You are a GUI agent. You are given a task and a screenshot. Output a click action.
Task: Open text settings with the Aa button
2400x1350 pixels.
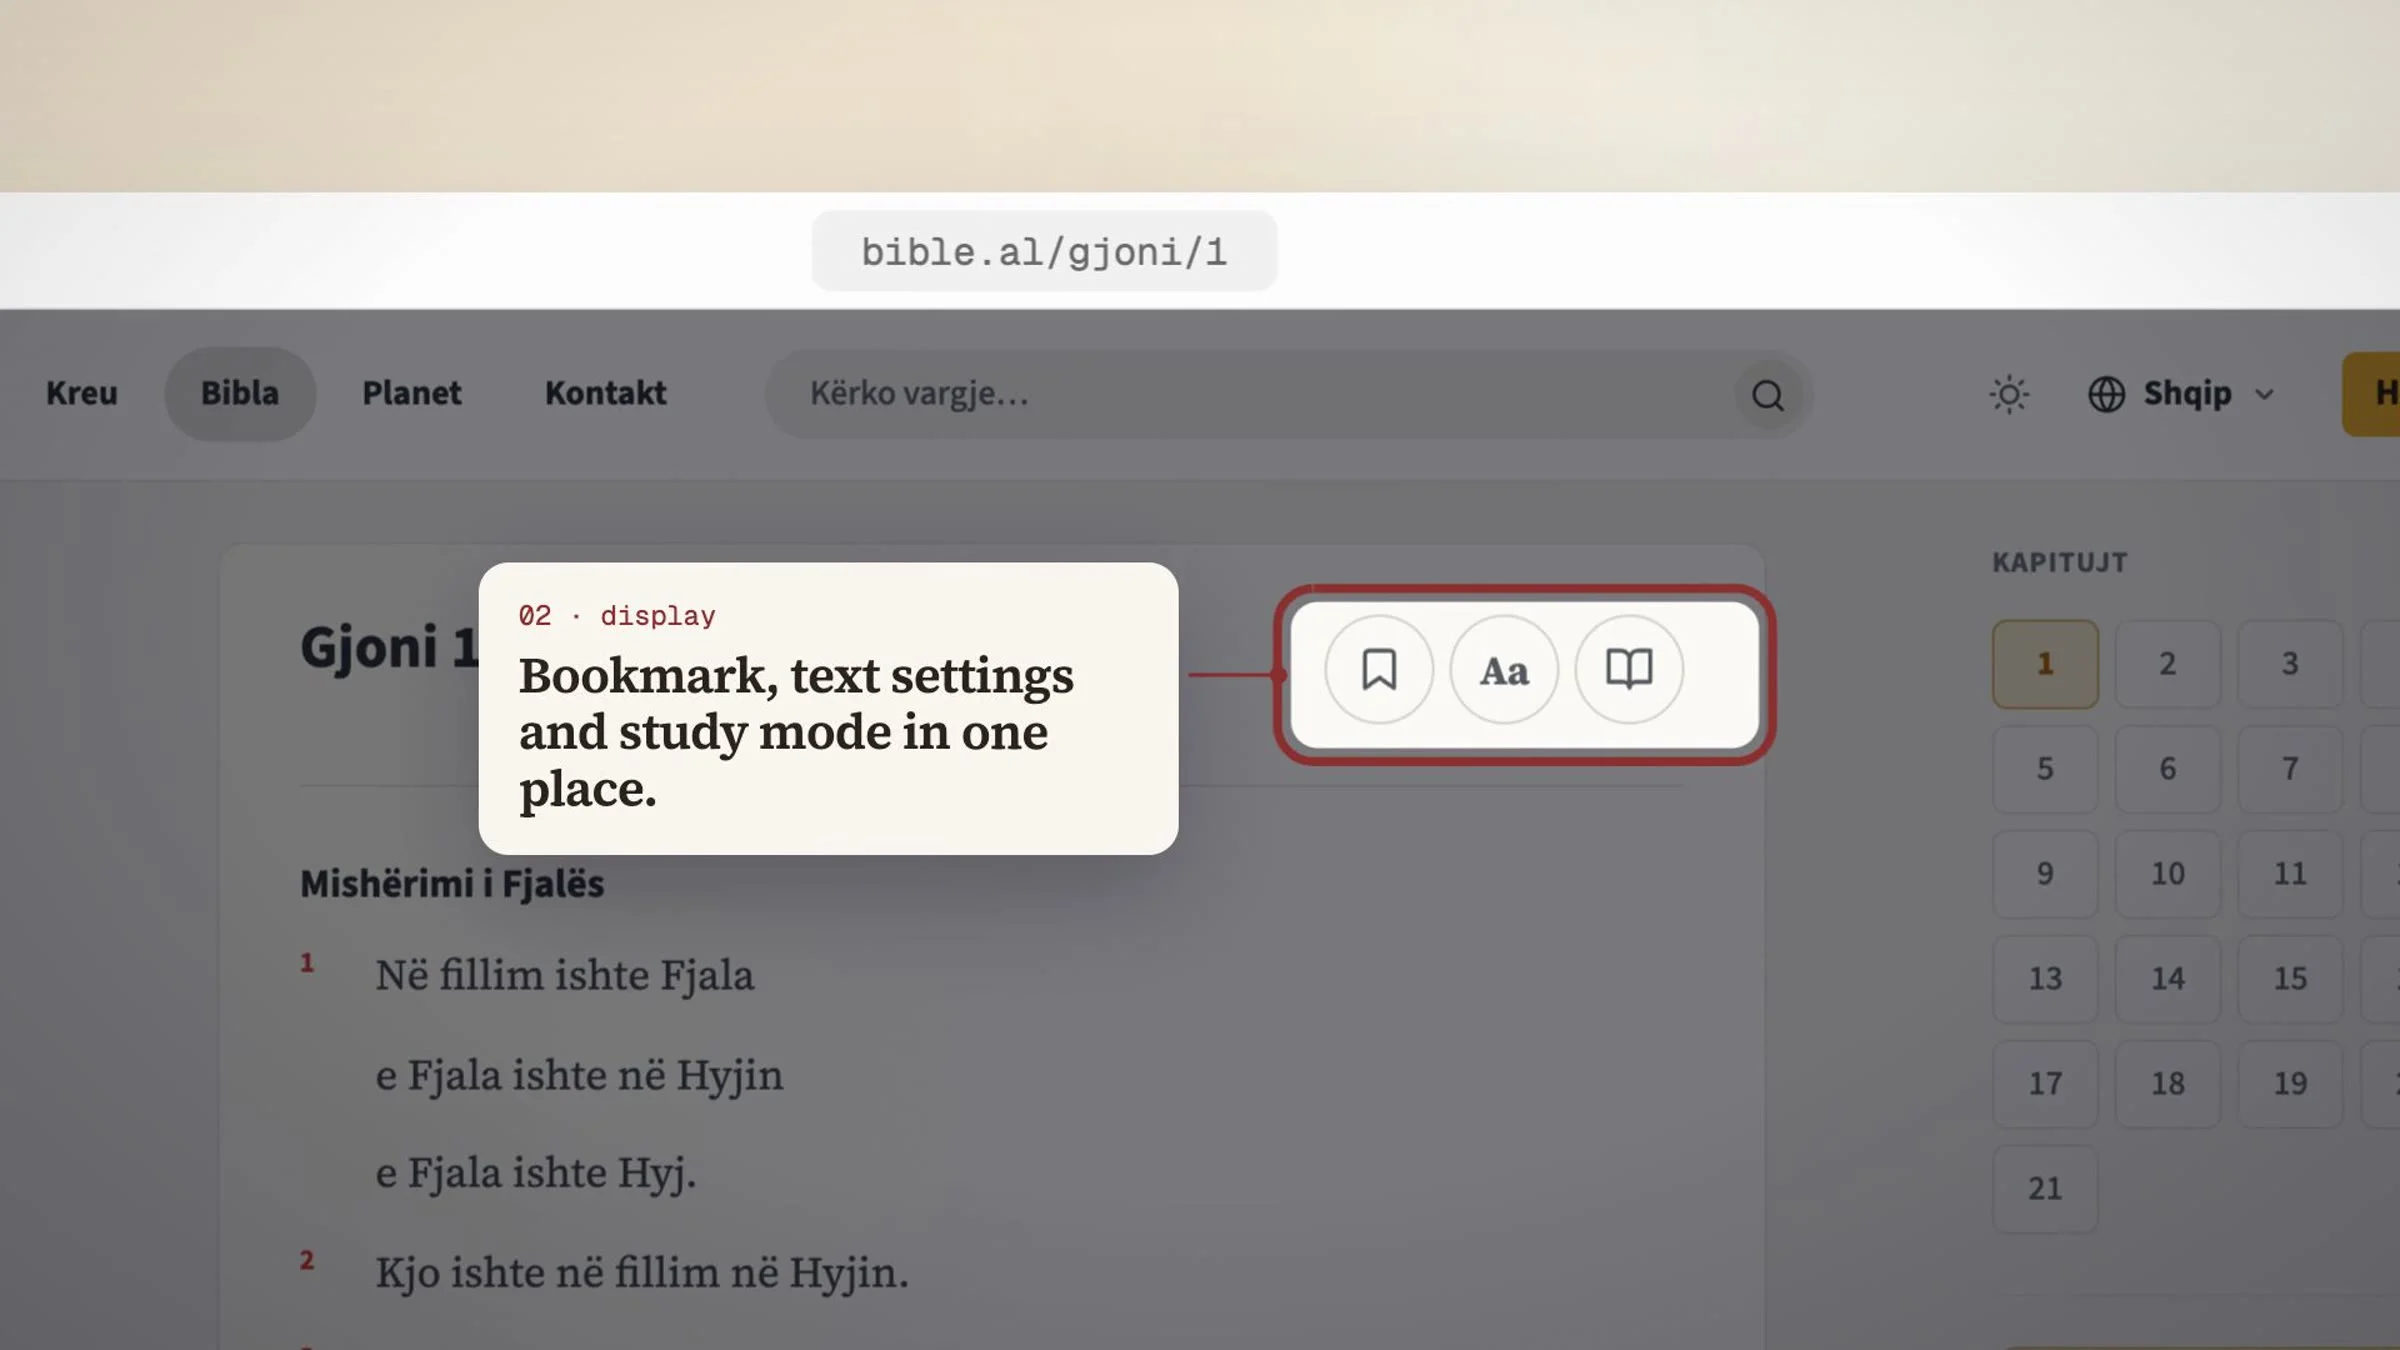1504,669
